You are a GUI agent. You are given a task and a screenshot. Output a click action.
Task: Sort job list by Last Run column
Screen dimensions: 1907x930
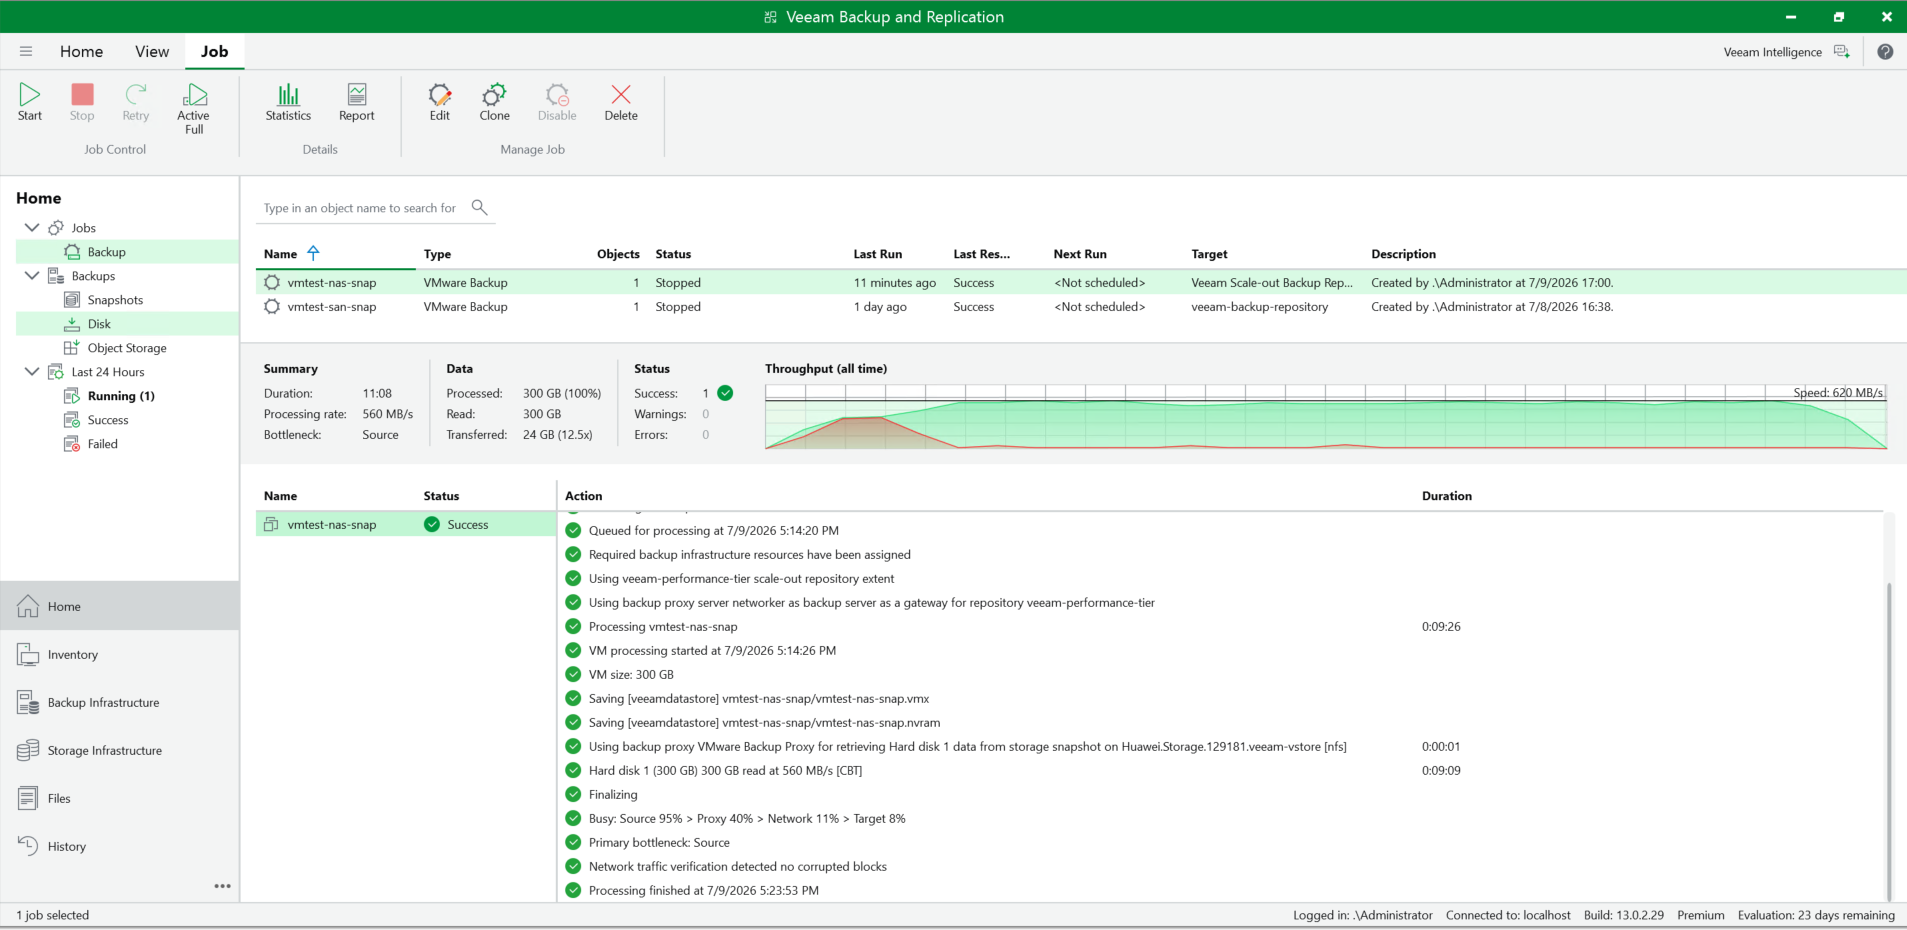click(x=877, y=254)
